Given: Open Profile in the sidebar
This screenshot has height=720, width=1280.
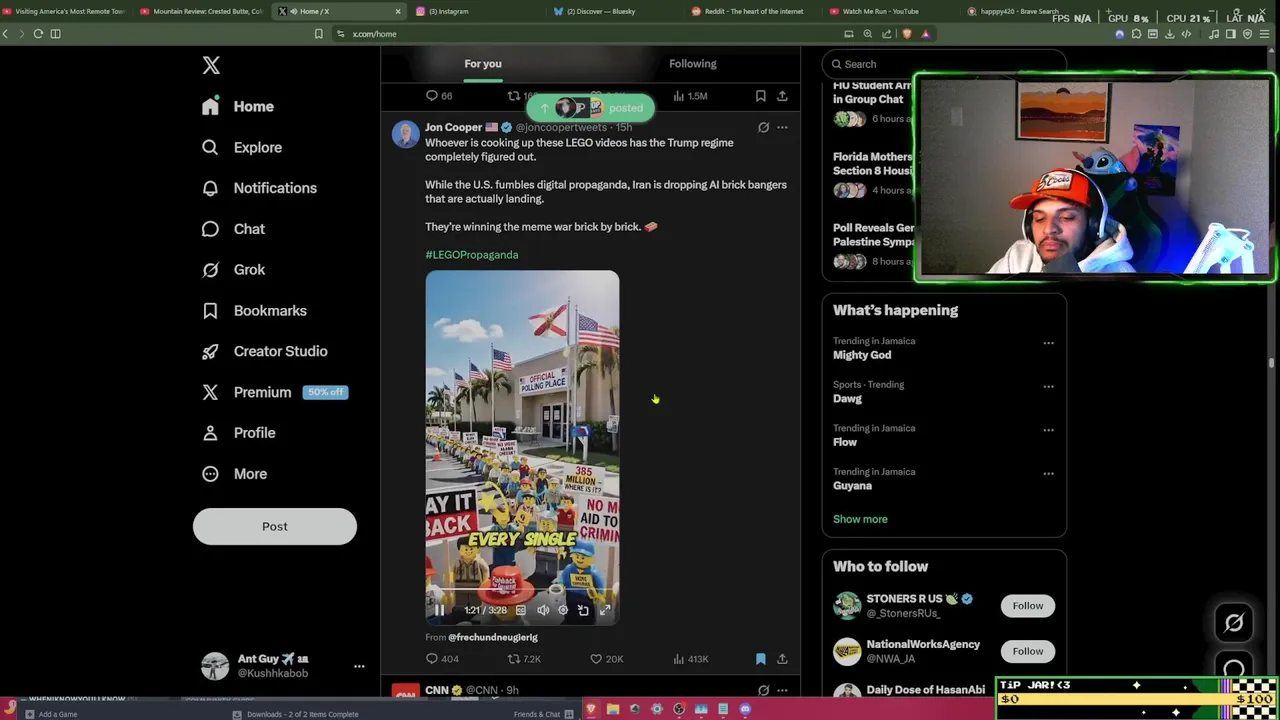Looking at the screenshot, I should (238, 433).
